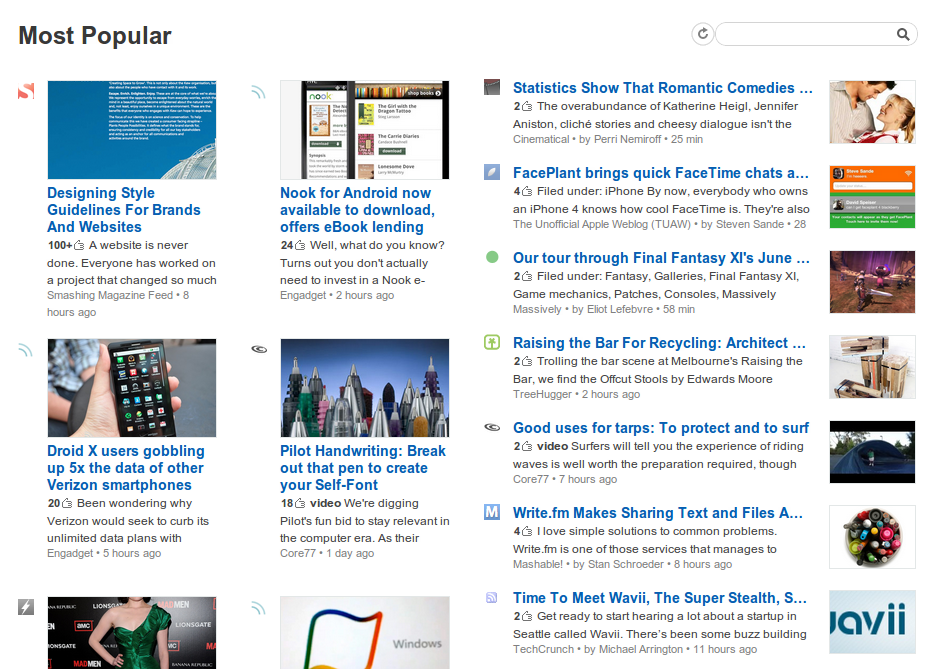Click 'Cinematical • by Perri Nemiroff' byline
The height and width of the screenshot is (669, 943).
tap(587, 140)
